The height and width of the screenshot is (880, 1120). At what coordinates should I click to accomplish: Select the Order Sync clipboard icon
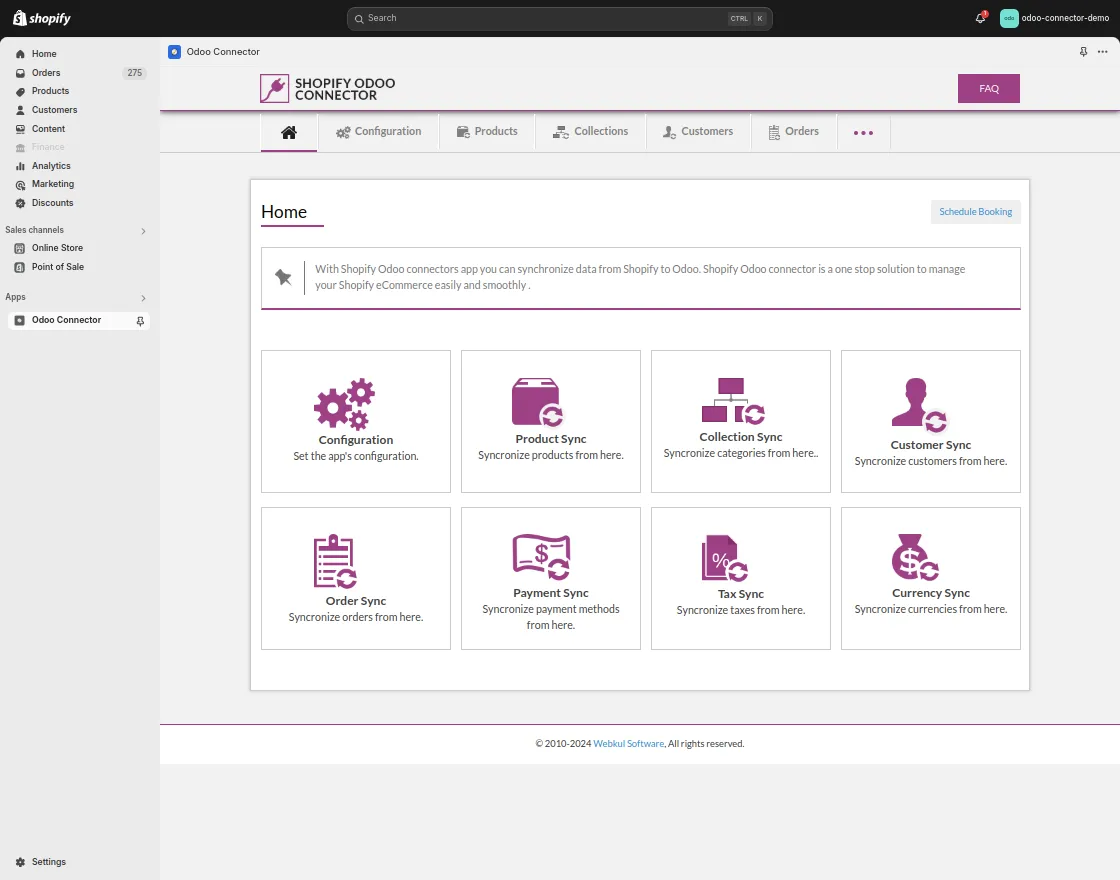pyautogui.click(x=334, y=562)
